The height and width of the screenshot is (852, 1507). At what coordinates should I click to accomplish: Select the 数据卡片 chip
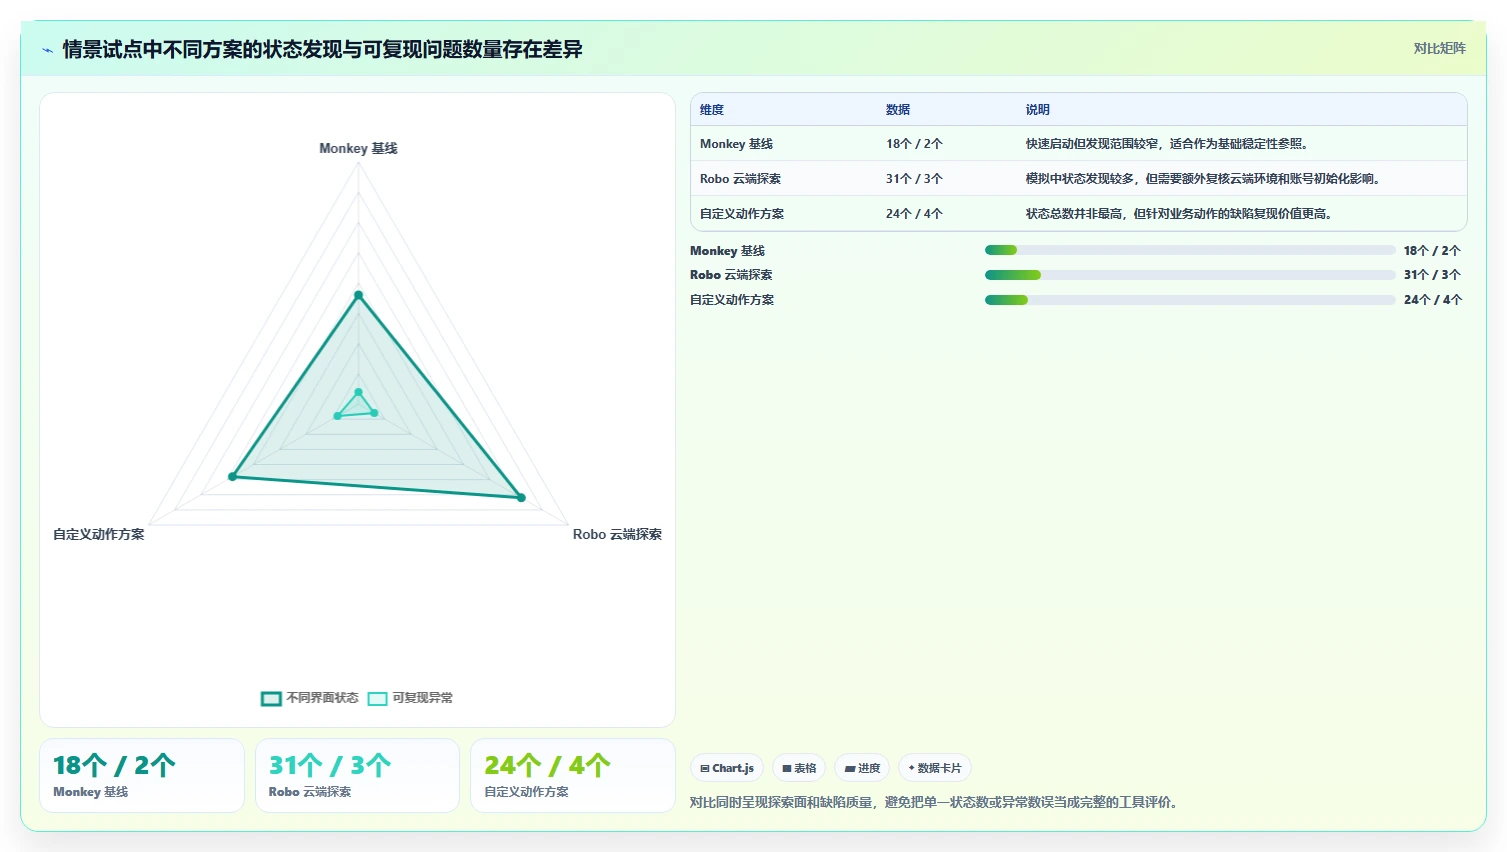(935, 768)
